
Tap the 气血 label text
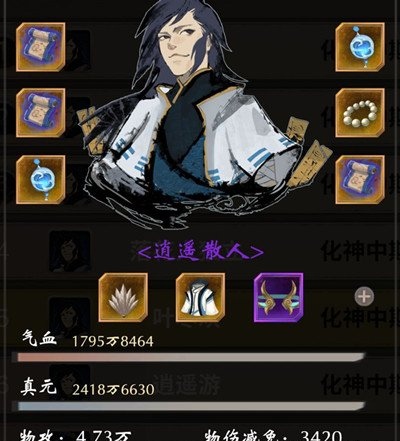pos(39,339)
